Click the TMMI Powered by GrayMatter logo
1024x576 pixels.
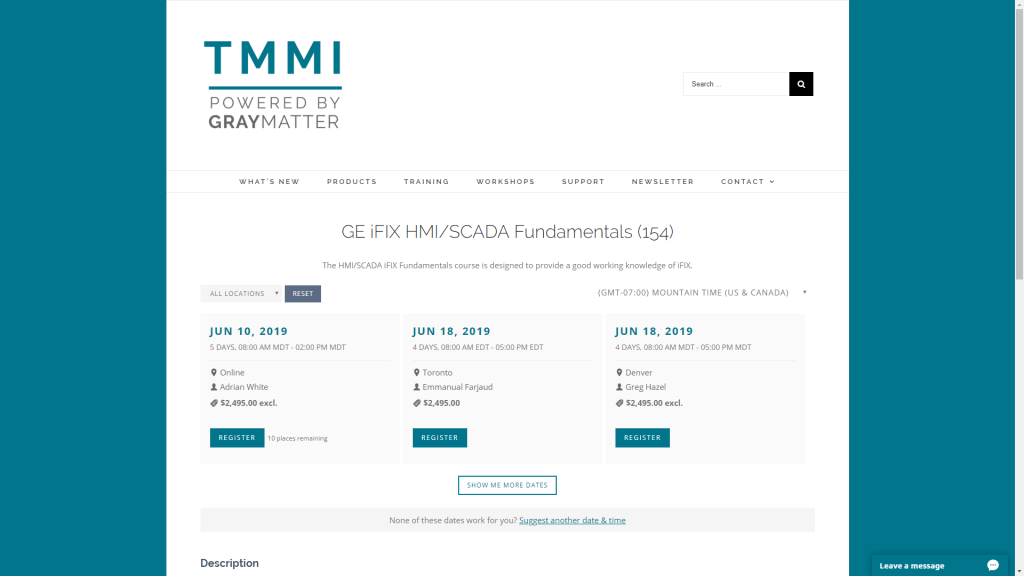coord(273,85)
